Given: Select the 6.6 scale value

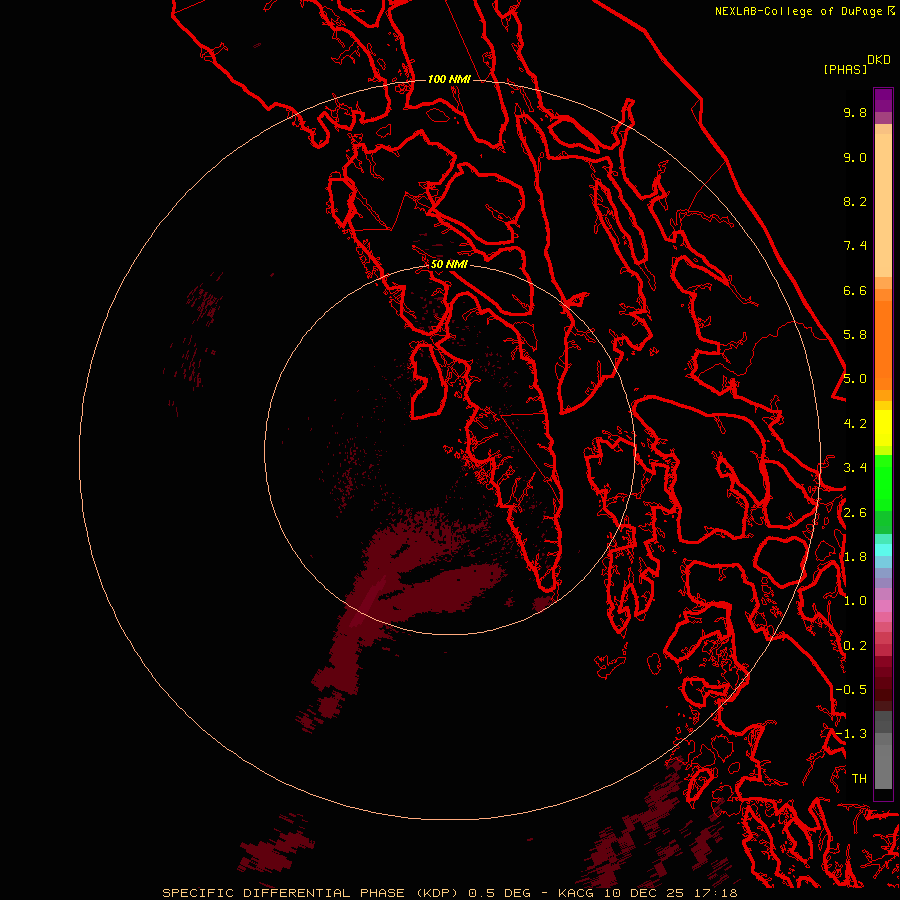Looking at the screenshot, I should (855, 290).
